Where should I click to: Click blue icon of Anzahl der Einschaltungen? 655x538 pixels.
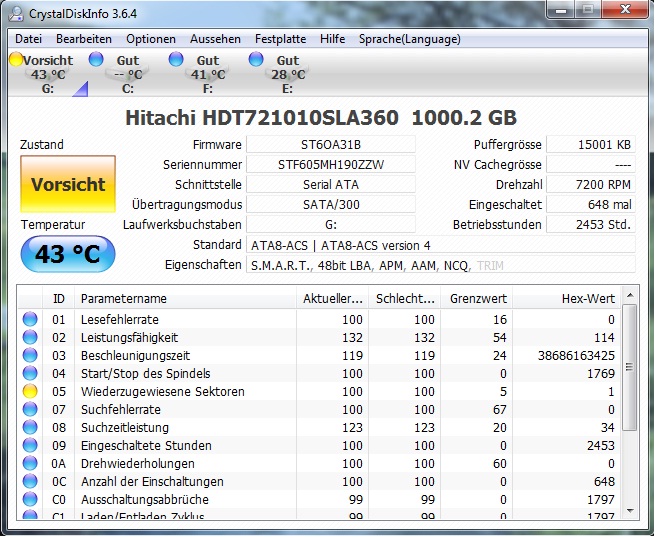coord(30,481)
